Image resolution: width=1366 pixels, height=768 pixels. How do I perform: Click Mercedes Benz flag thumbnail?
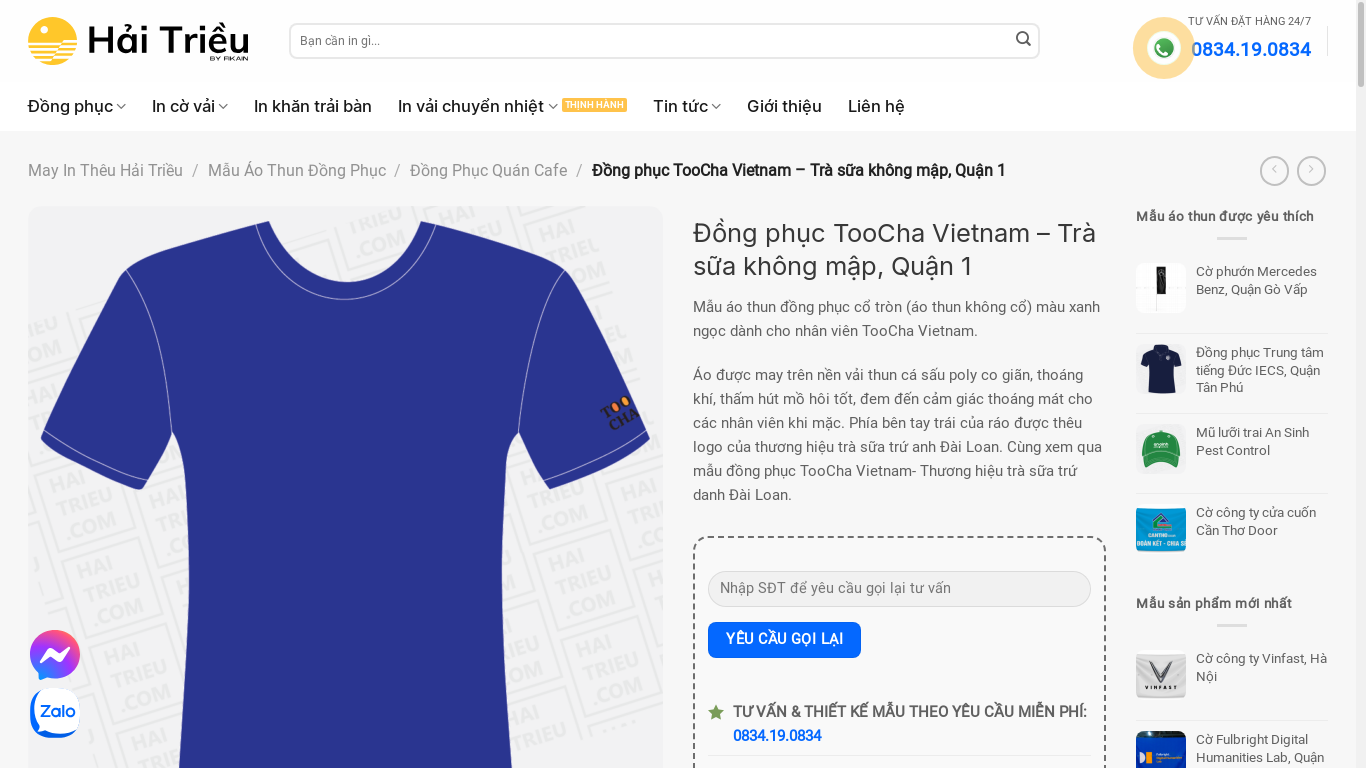tap(1161, 288)
